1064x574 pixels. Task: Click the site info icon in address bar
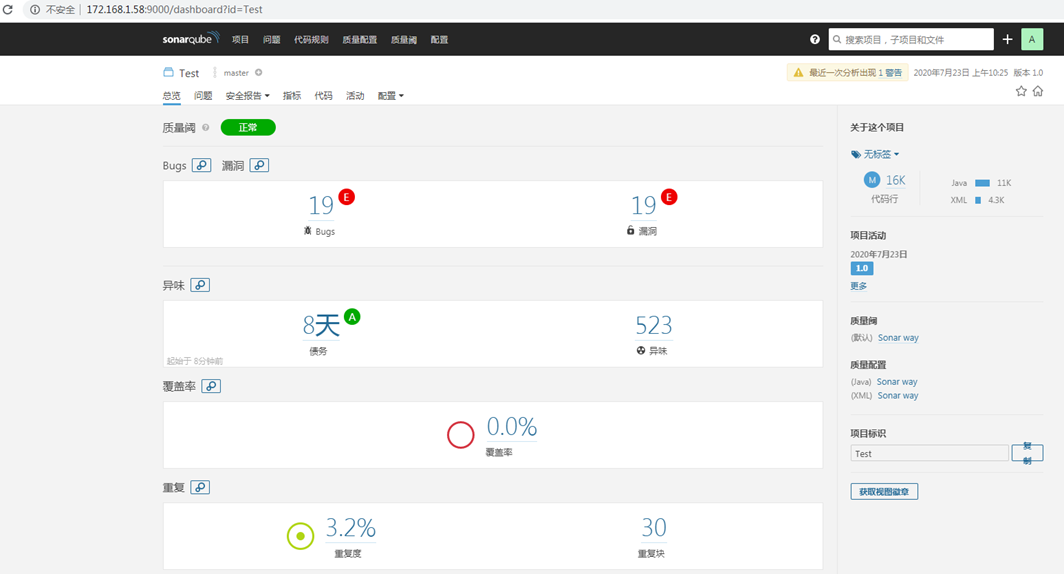[35, 9]
